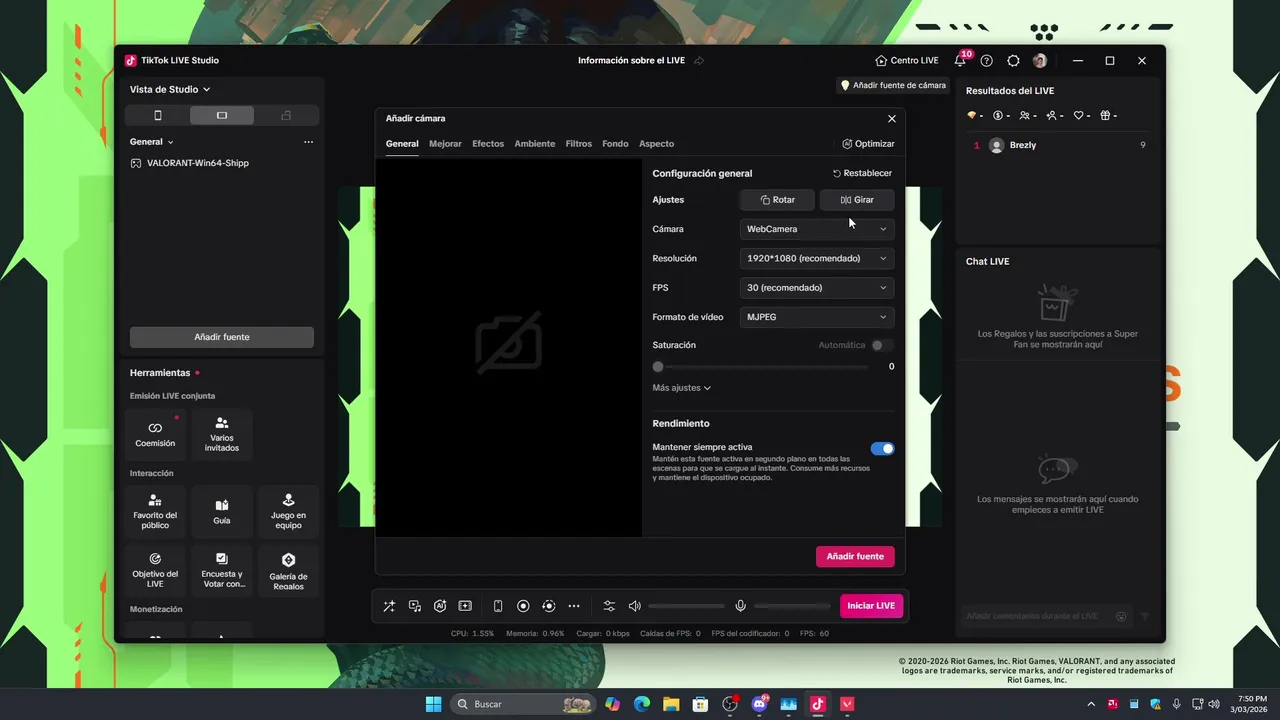Switch to the Aspecto tab
This screenshot has width=1280, height=720.
[x=657, y=144]
